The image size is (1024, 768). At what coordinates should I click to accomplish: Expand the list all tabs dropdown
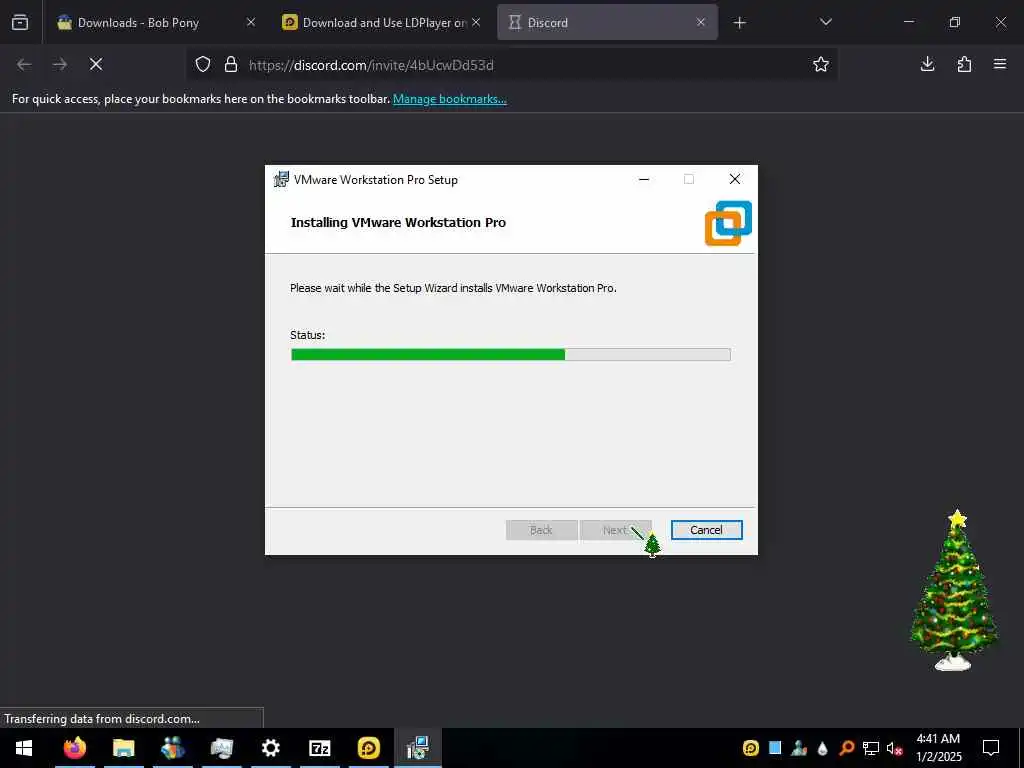825,22
